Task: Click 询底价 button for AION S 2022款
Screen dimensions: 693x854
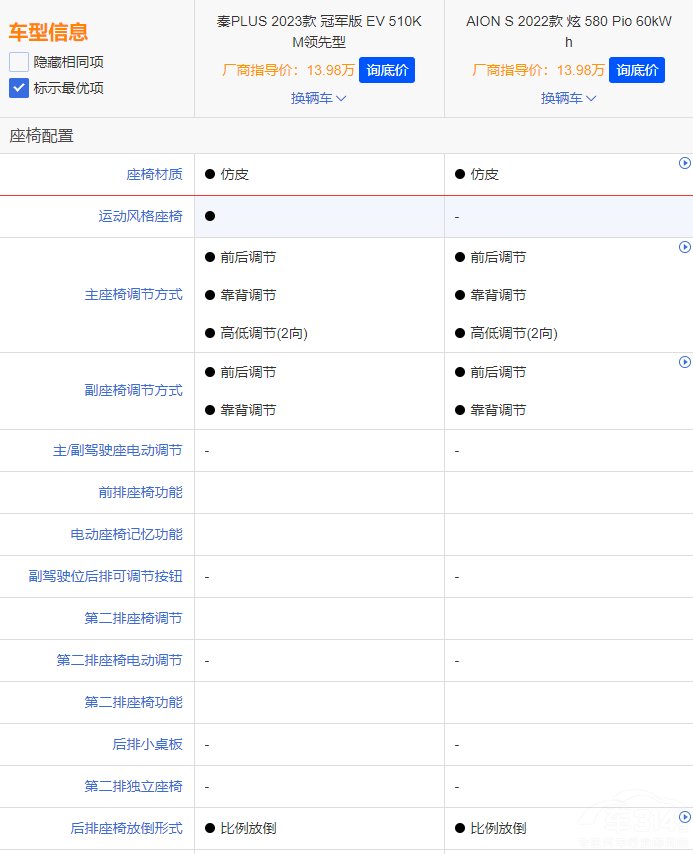Action: click(x=636, y=70)
